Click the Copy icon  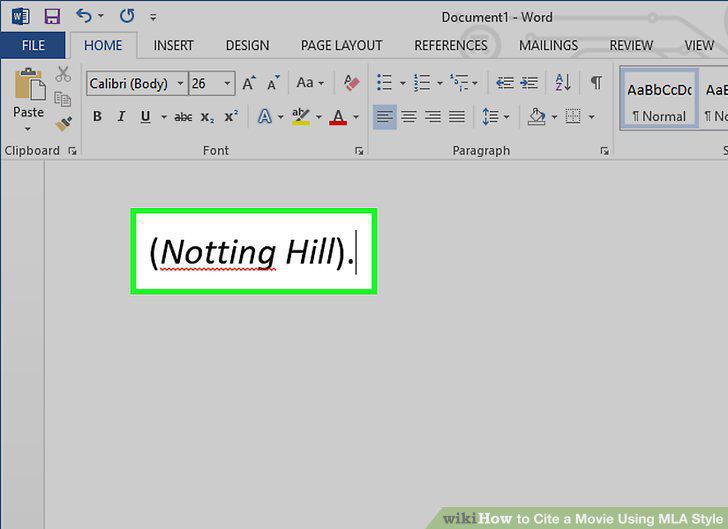click(62, 99)
